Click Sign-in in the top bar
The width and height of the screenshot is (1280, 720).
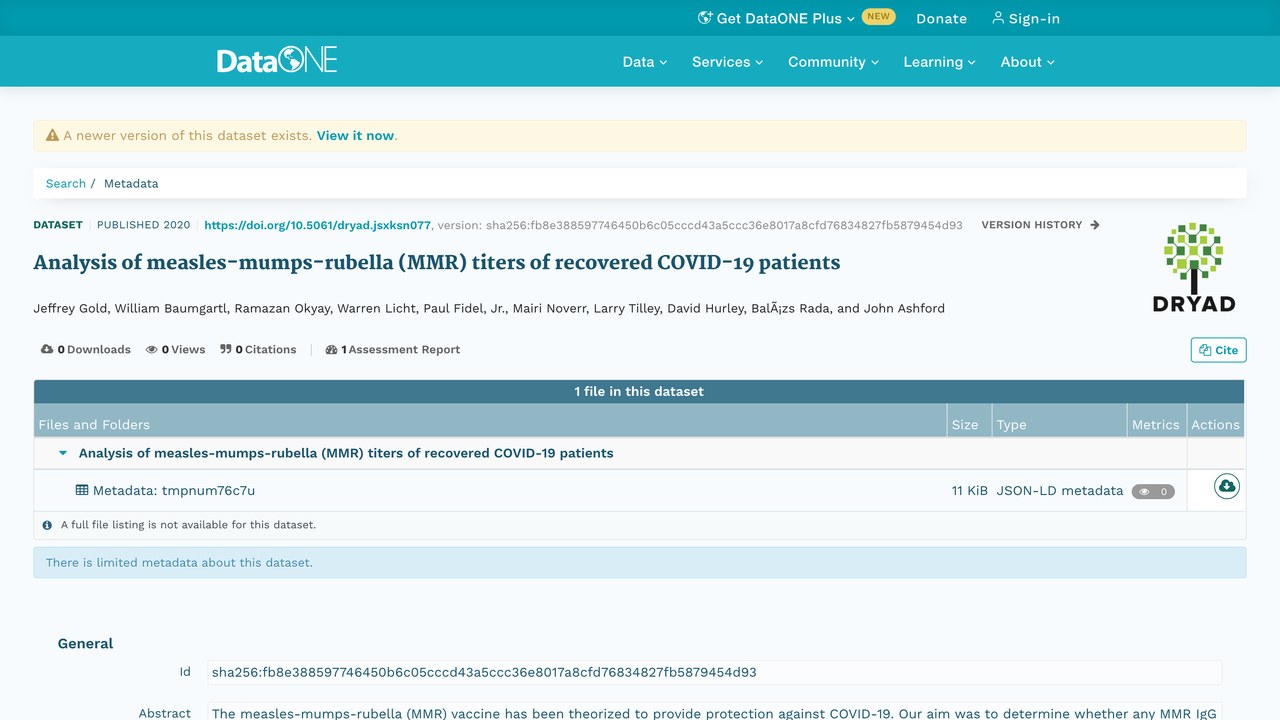(x=1026, y=18)
